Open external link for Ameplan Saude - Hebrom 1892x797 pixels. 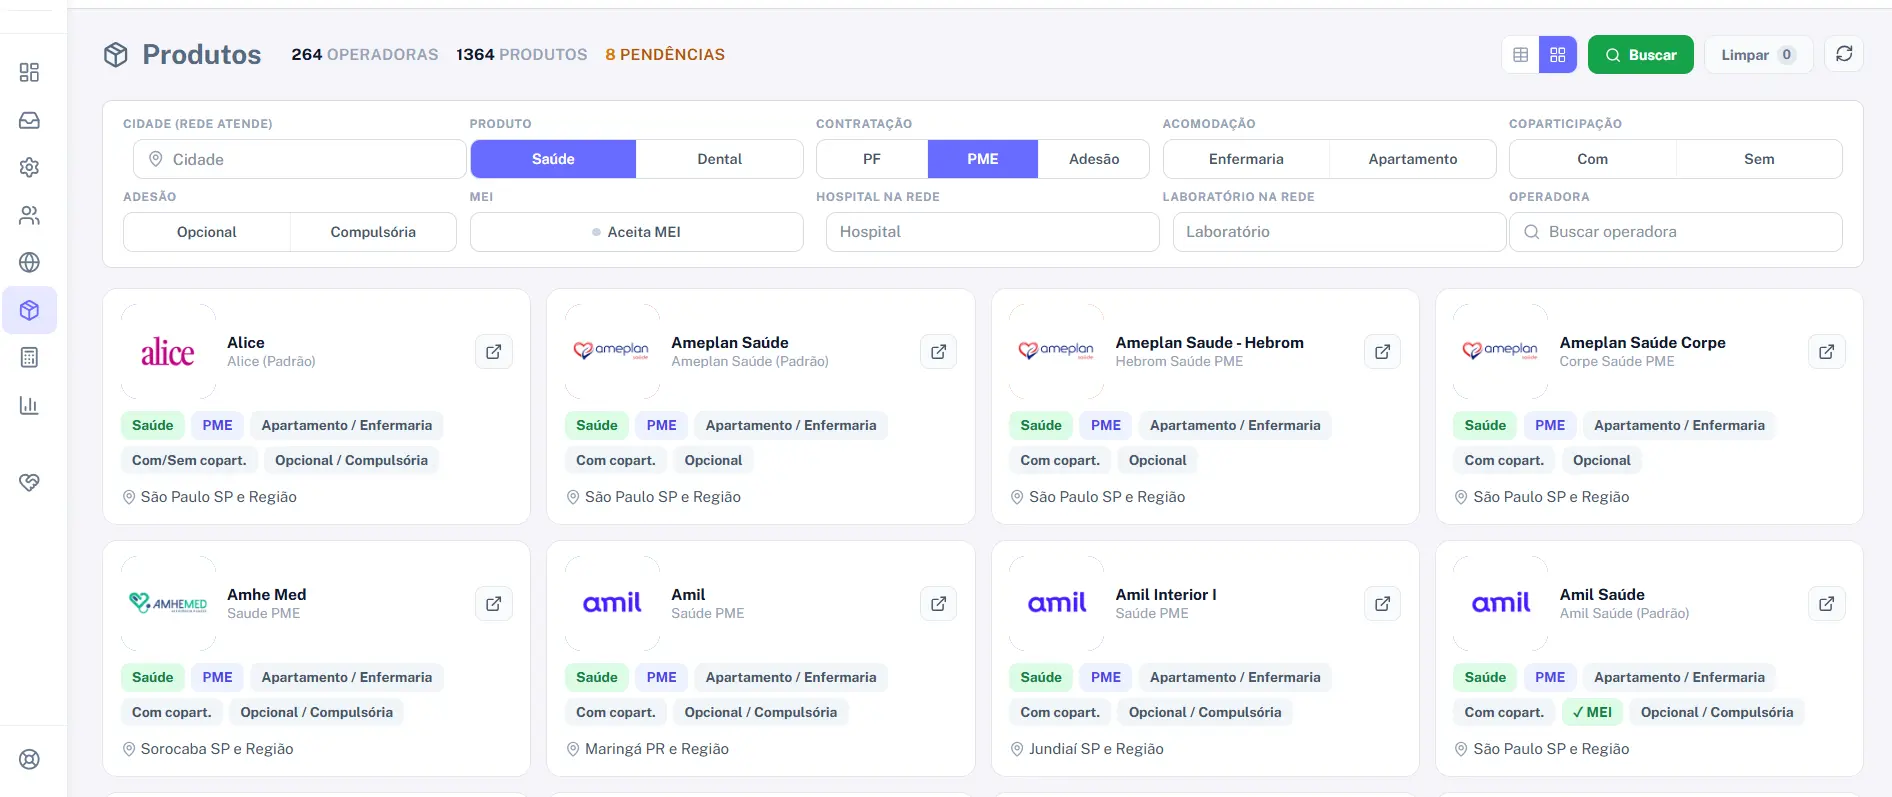point(1382,352)
